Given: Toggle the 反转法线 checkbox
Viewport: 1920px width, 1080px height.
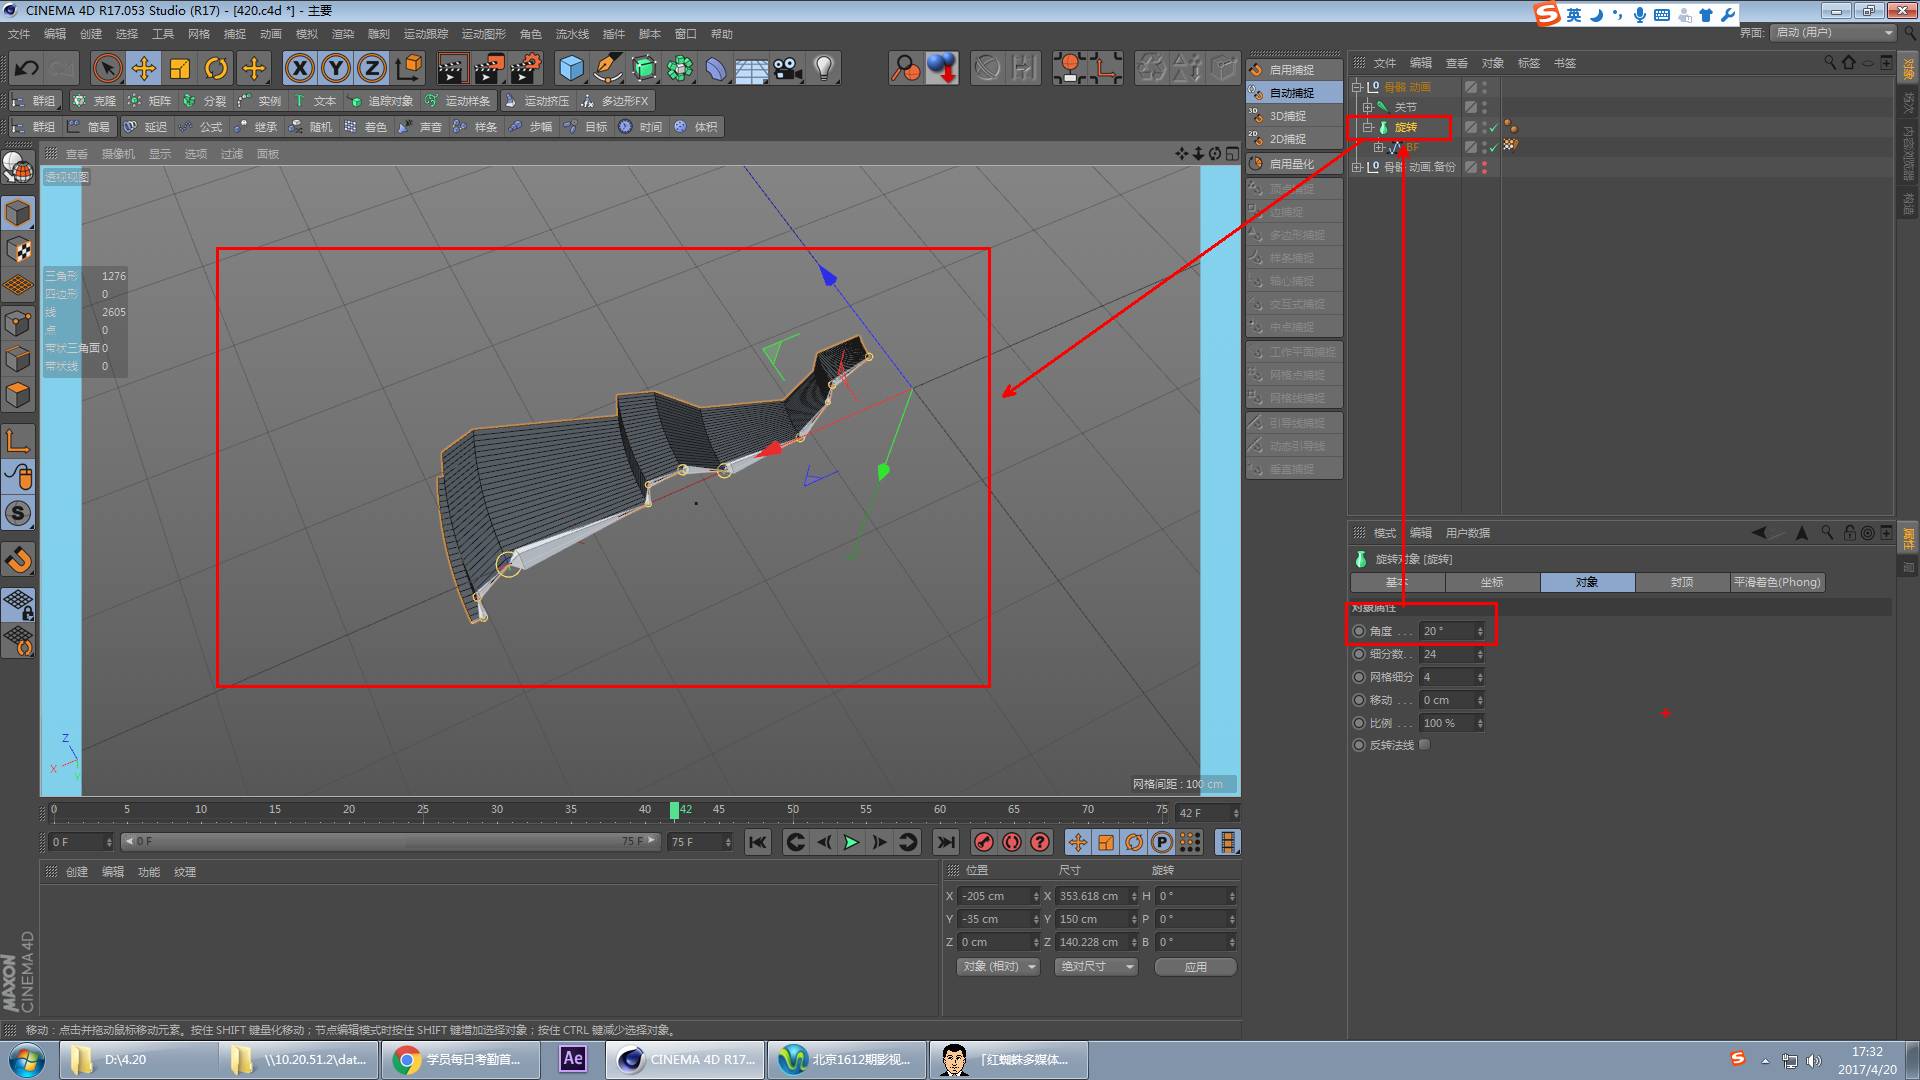Looking at the screenshot, I should click(1425, 745).
